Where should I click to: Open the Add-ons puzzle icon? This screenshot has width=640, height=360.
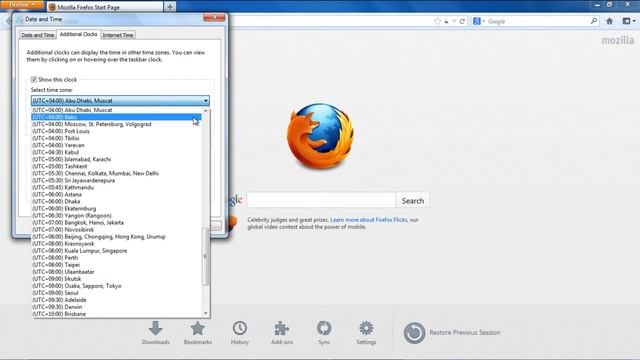282,328
